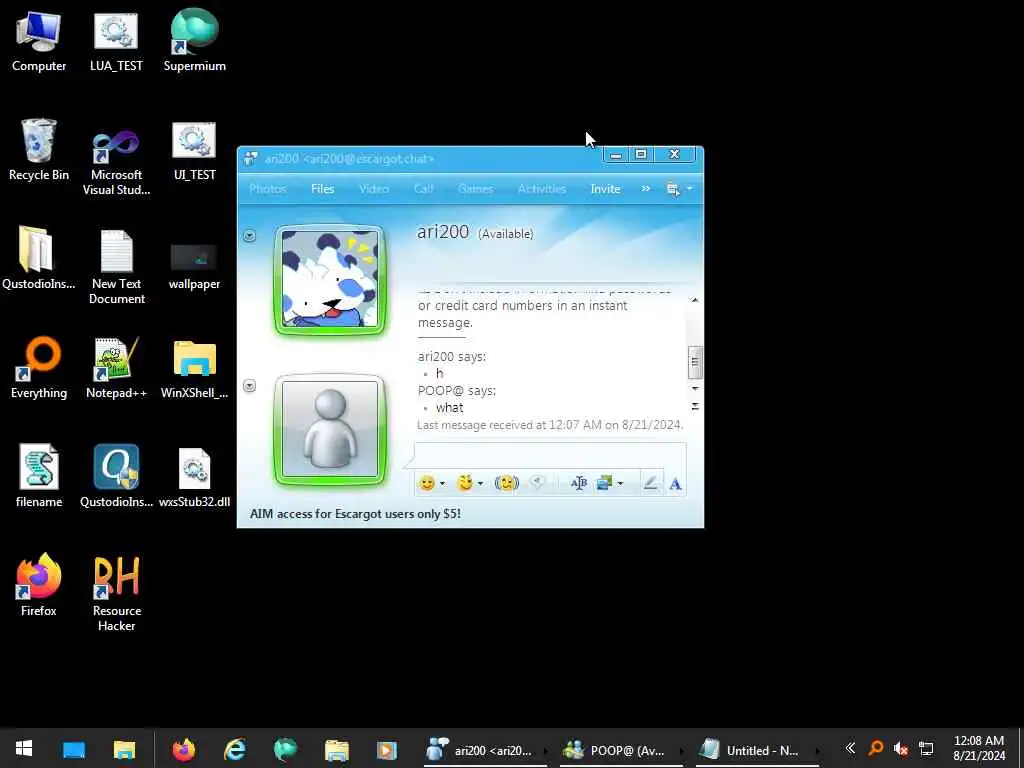Click the chat history scrollbar thumb
This screenshot has height=768, width=1024.
click(x=695, y=362)
